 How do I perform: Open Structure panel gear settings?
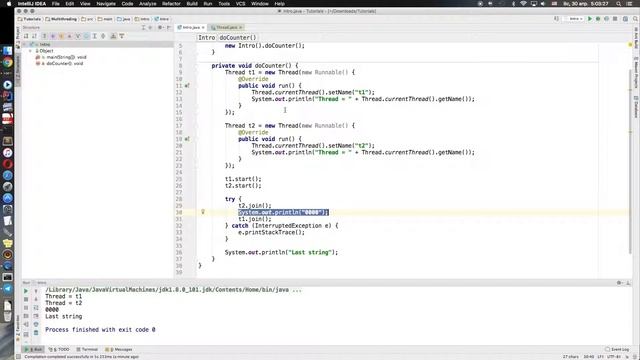click(x=160, y=27)
